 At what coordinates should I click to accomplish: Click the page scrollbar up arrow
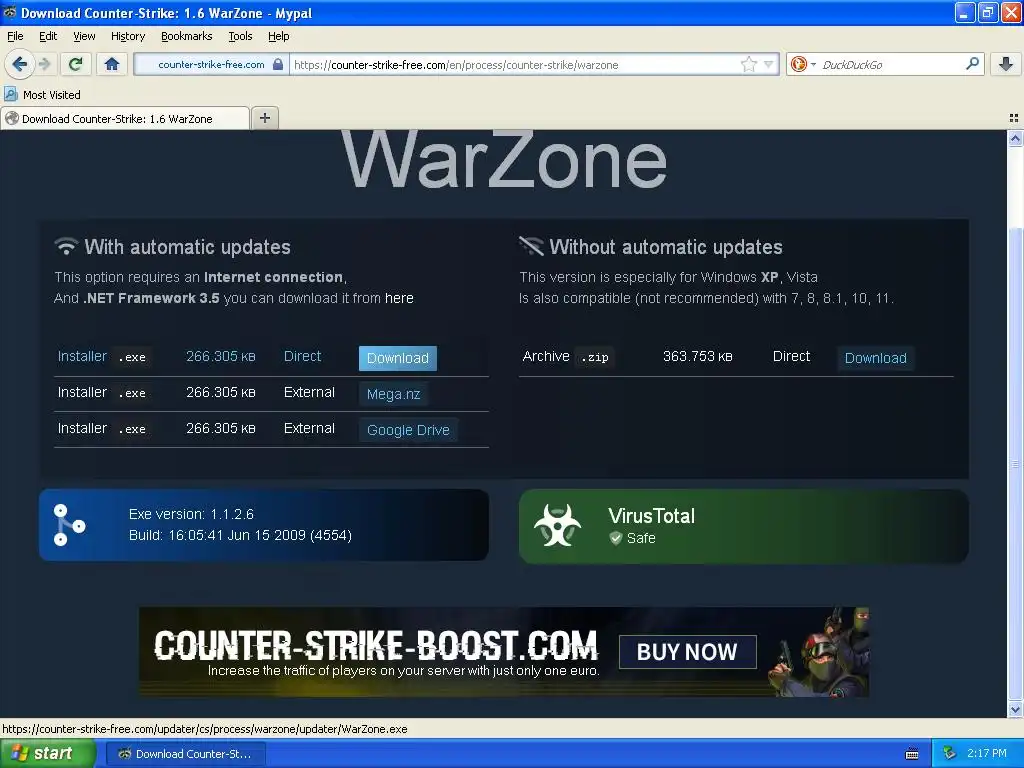click(x=1015, y=138)
